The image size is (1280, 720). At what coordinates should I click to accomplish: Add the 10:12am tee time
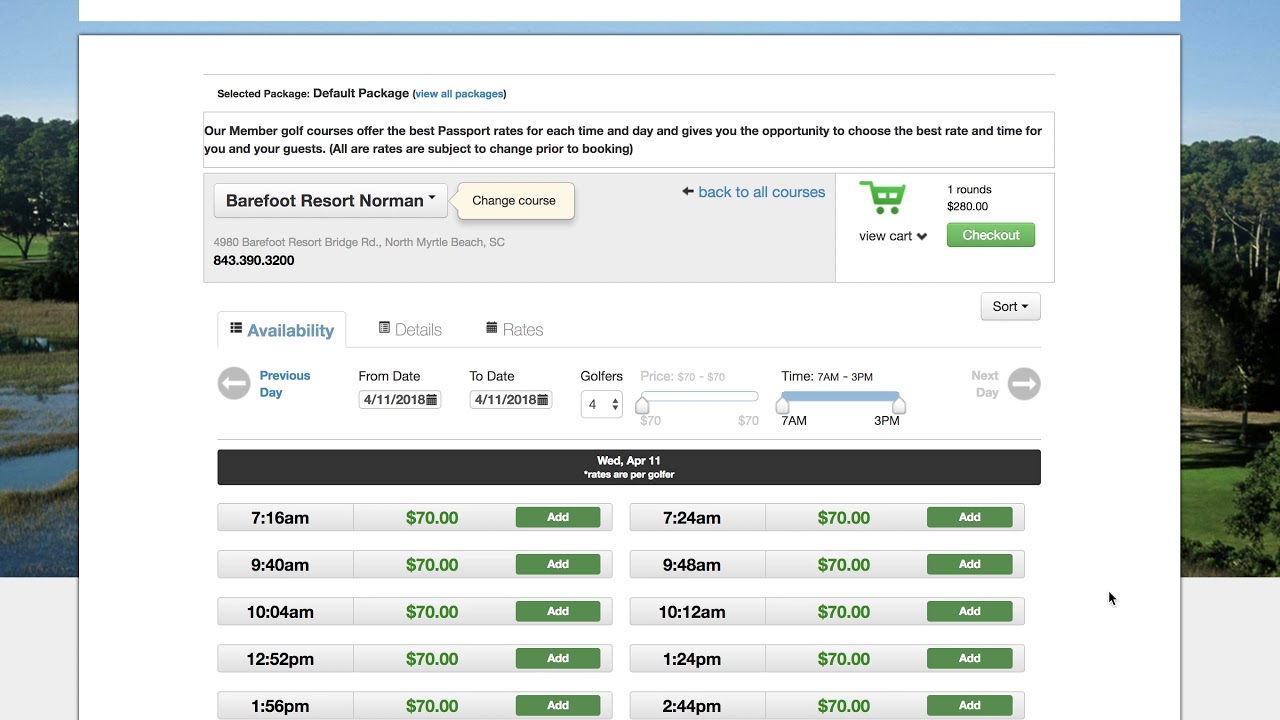(x=970, y=611)
